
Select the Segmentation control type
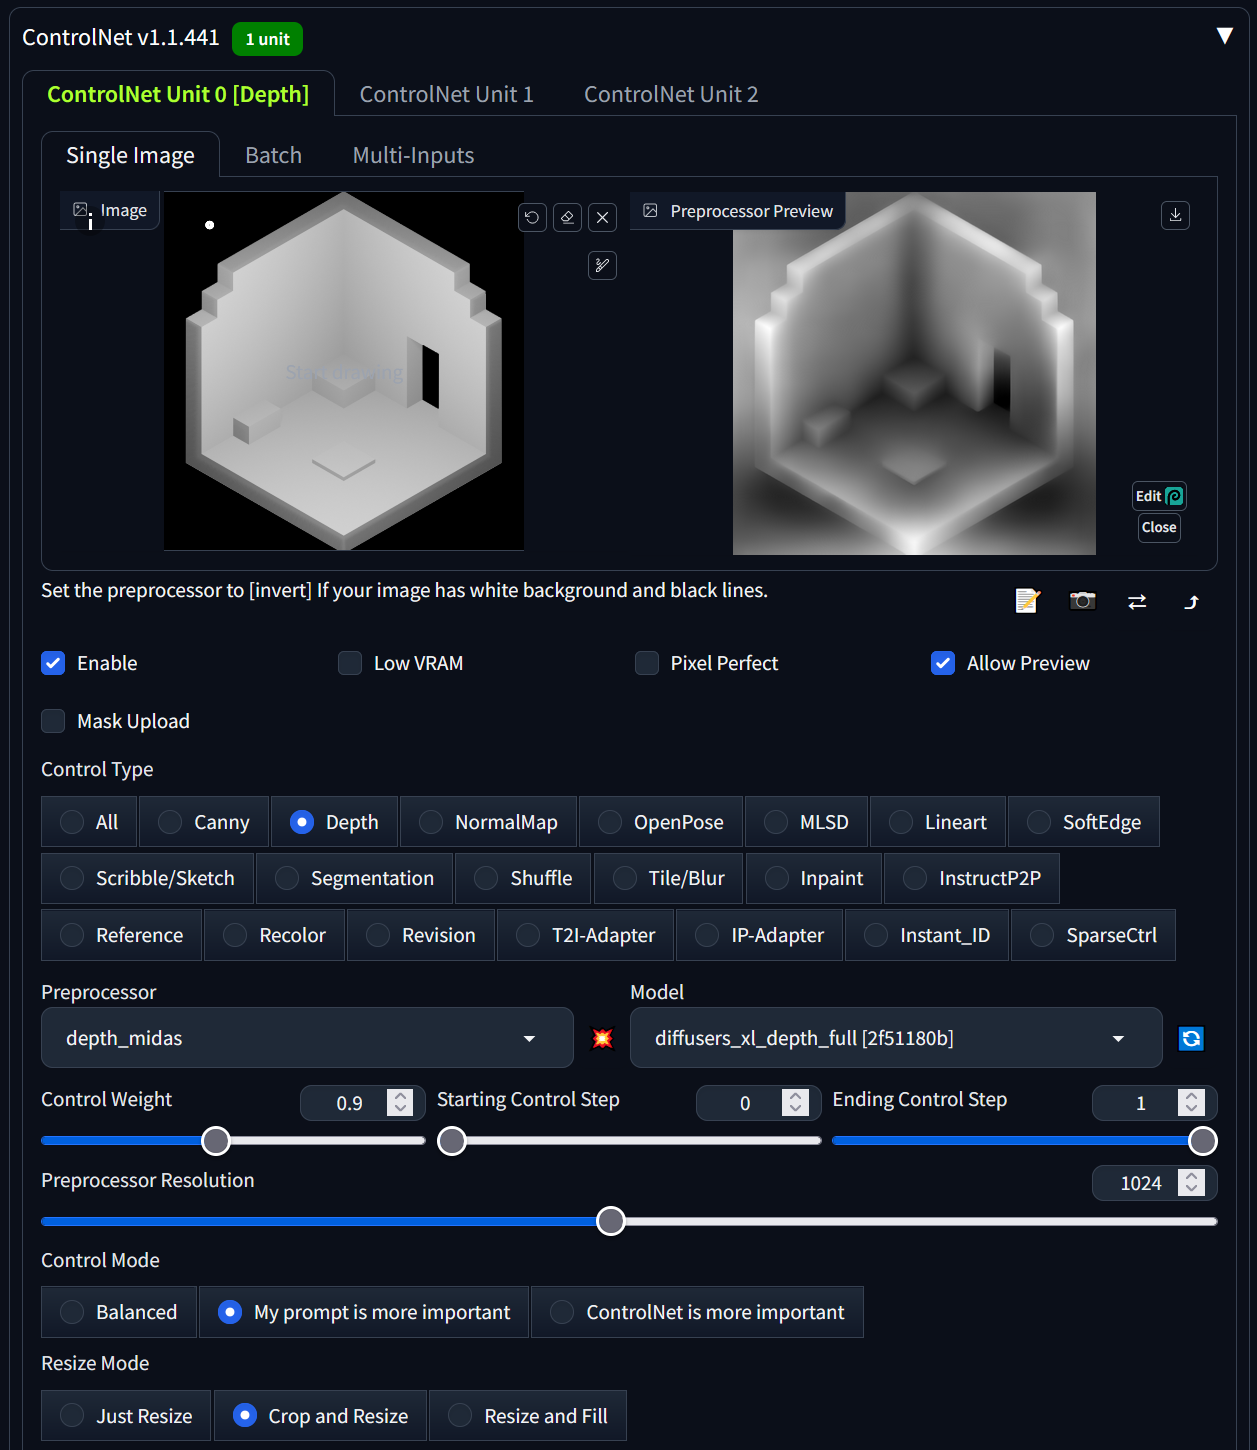tap(354, 878)
